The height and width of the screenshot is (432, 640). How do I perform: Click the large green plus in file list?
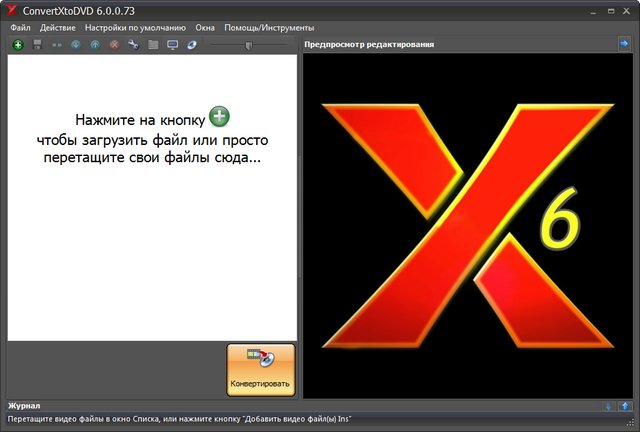(x=220, y=118)
